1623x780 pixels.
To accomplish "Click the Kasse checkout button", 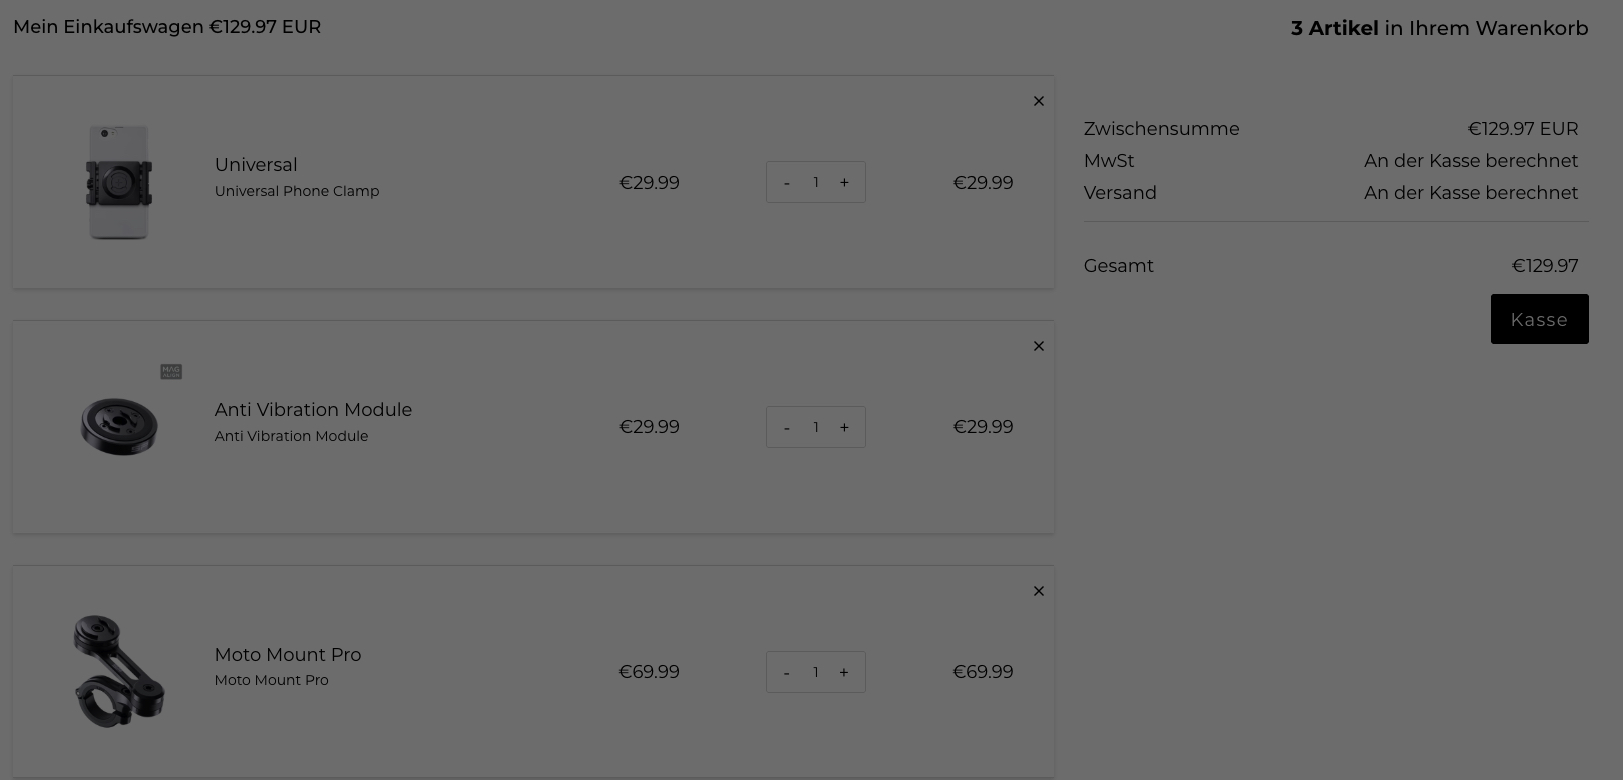I will tap(1539, 319).
